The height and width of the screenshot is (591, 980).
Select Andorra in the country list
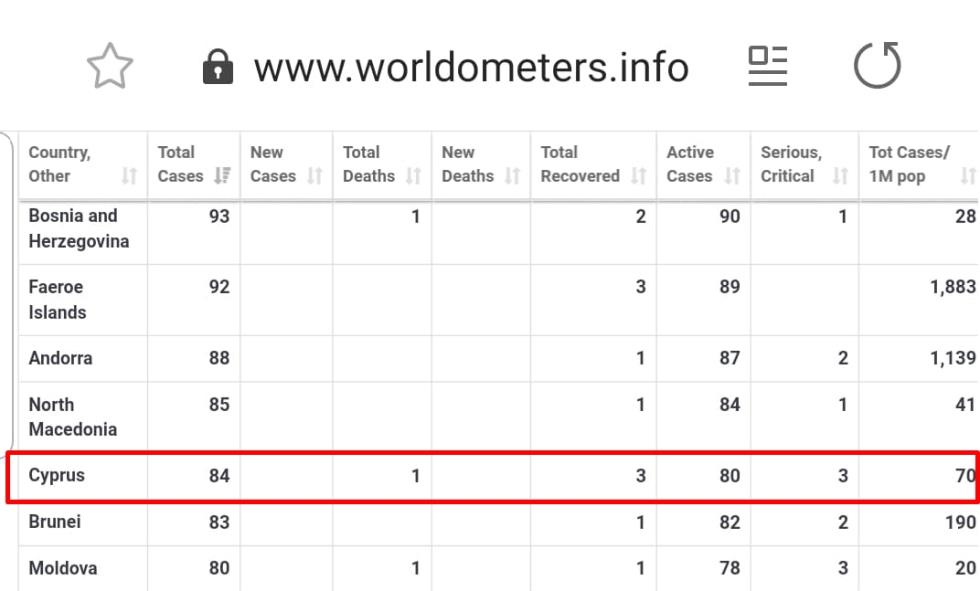click(61, 358)
